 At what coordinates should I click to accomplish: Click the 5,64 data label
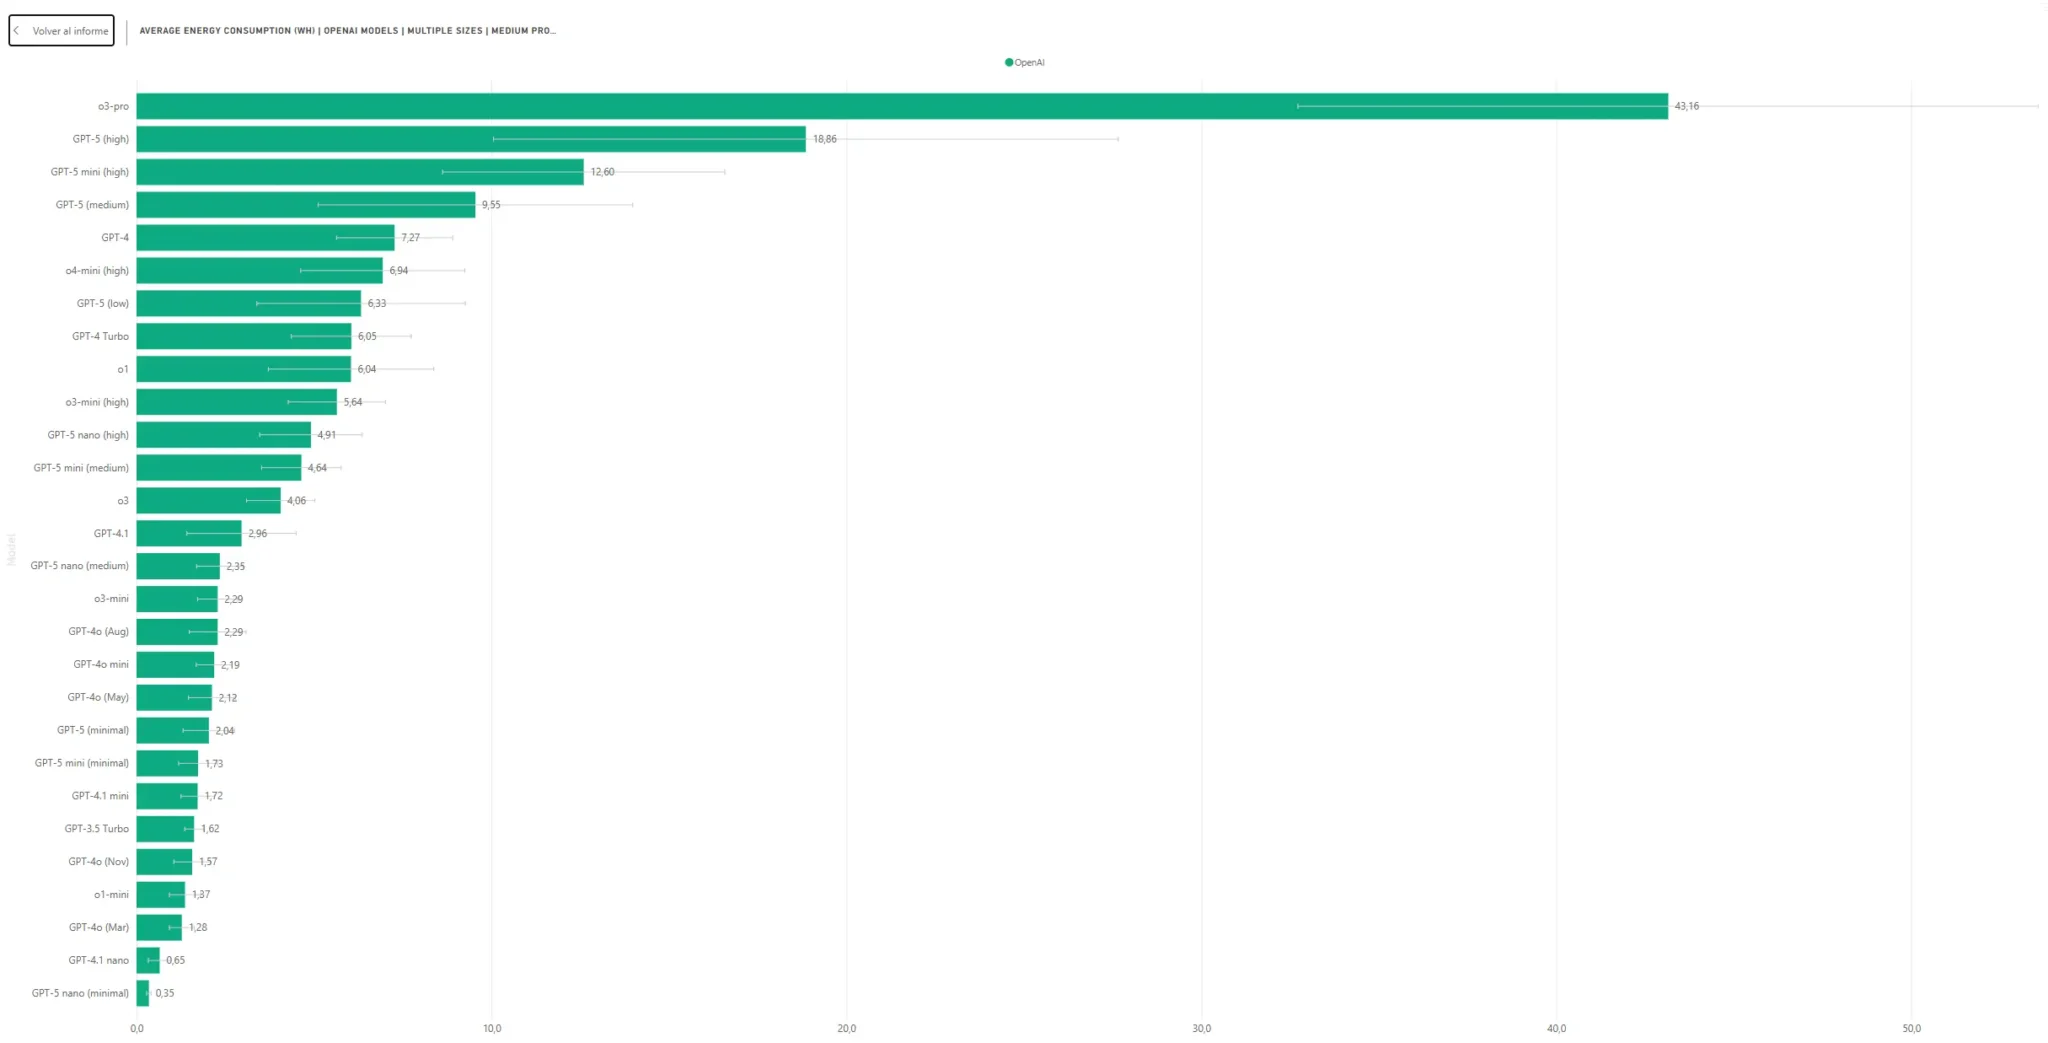[353, 402]
